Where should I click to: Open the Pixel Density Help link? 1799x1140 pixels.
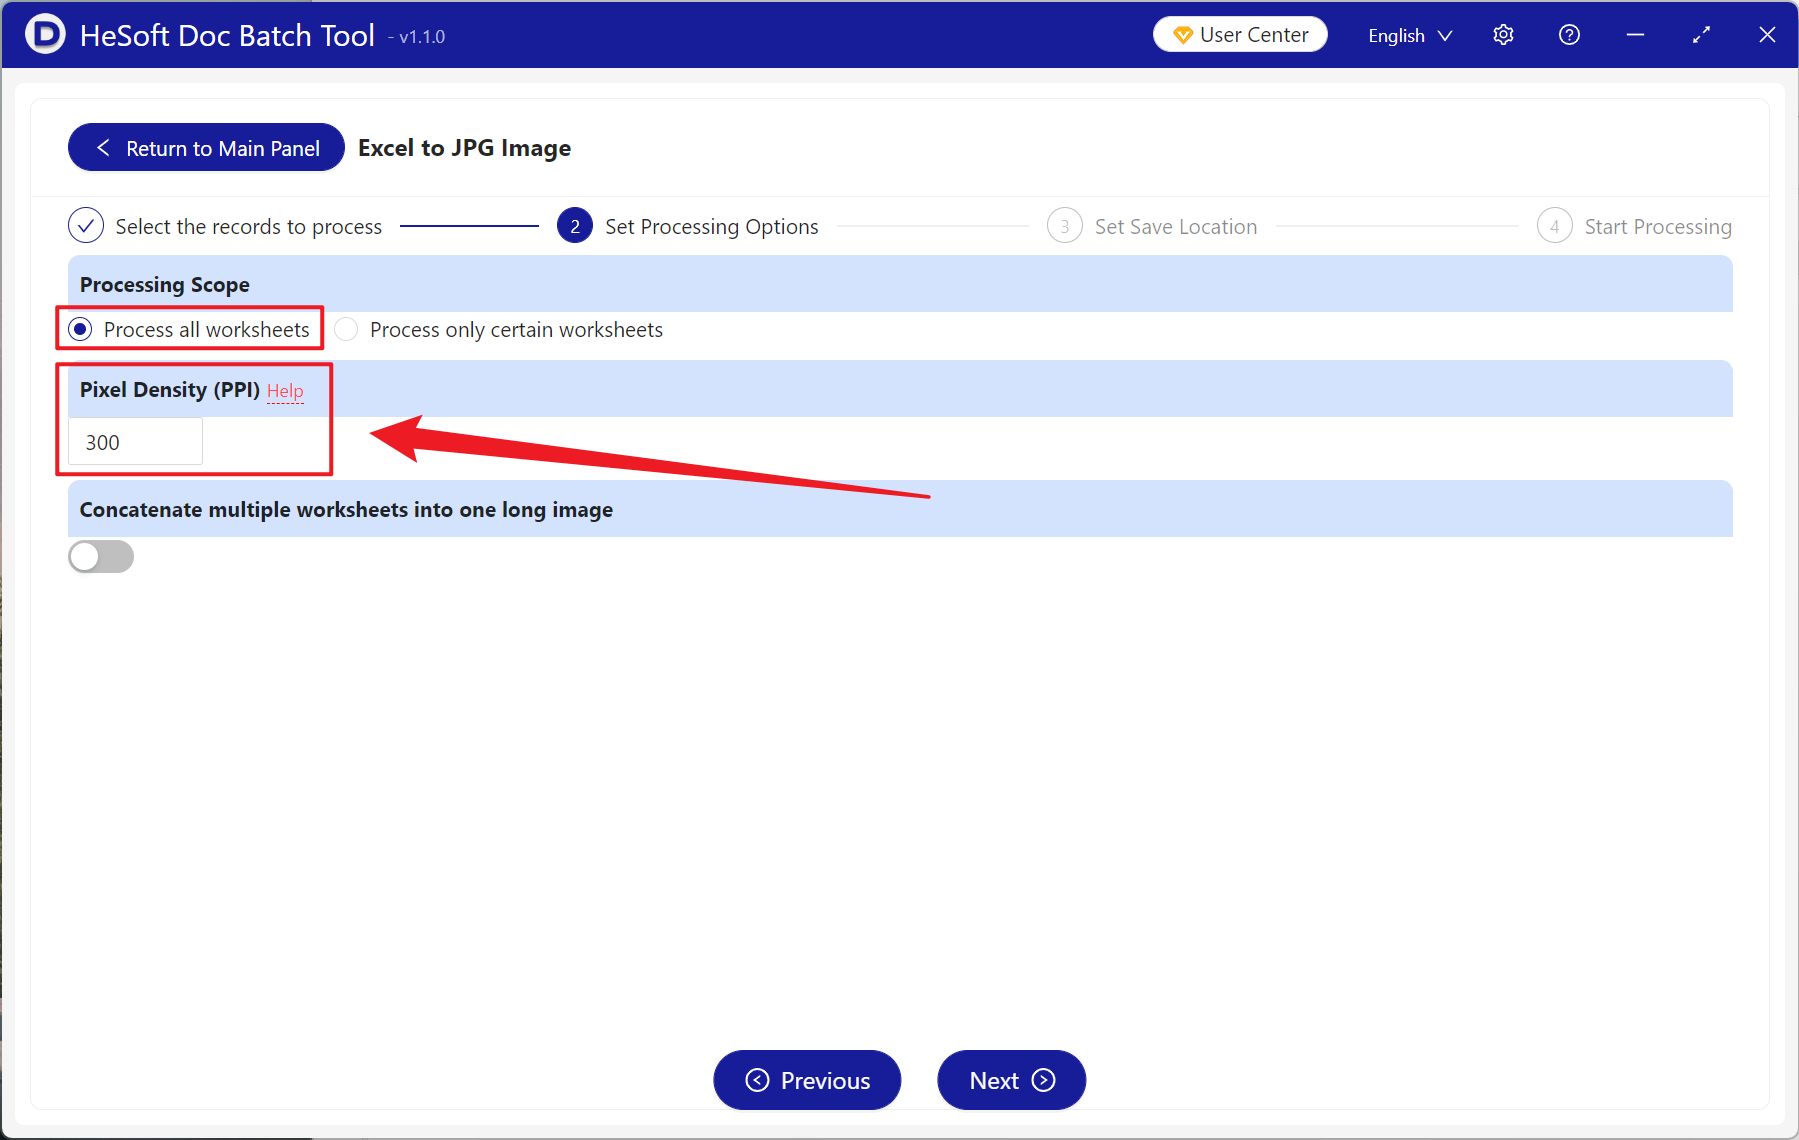(x=285, y=391)
